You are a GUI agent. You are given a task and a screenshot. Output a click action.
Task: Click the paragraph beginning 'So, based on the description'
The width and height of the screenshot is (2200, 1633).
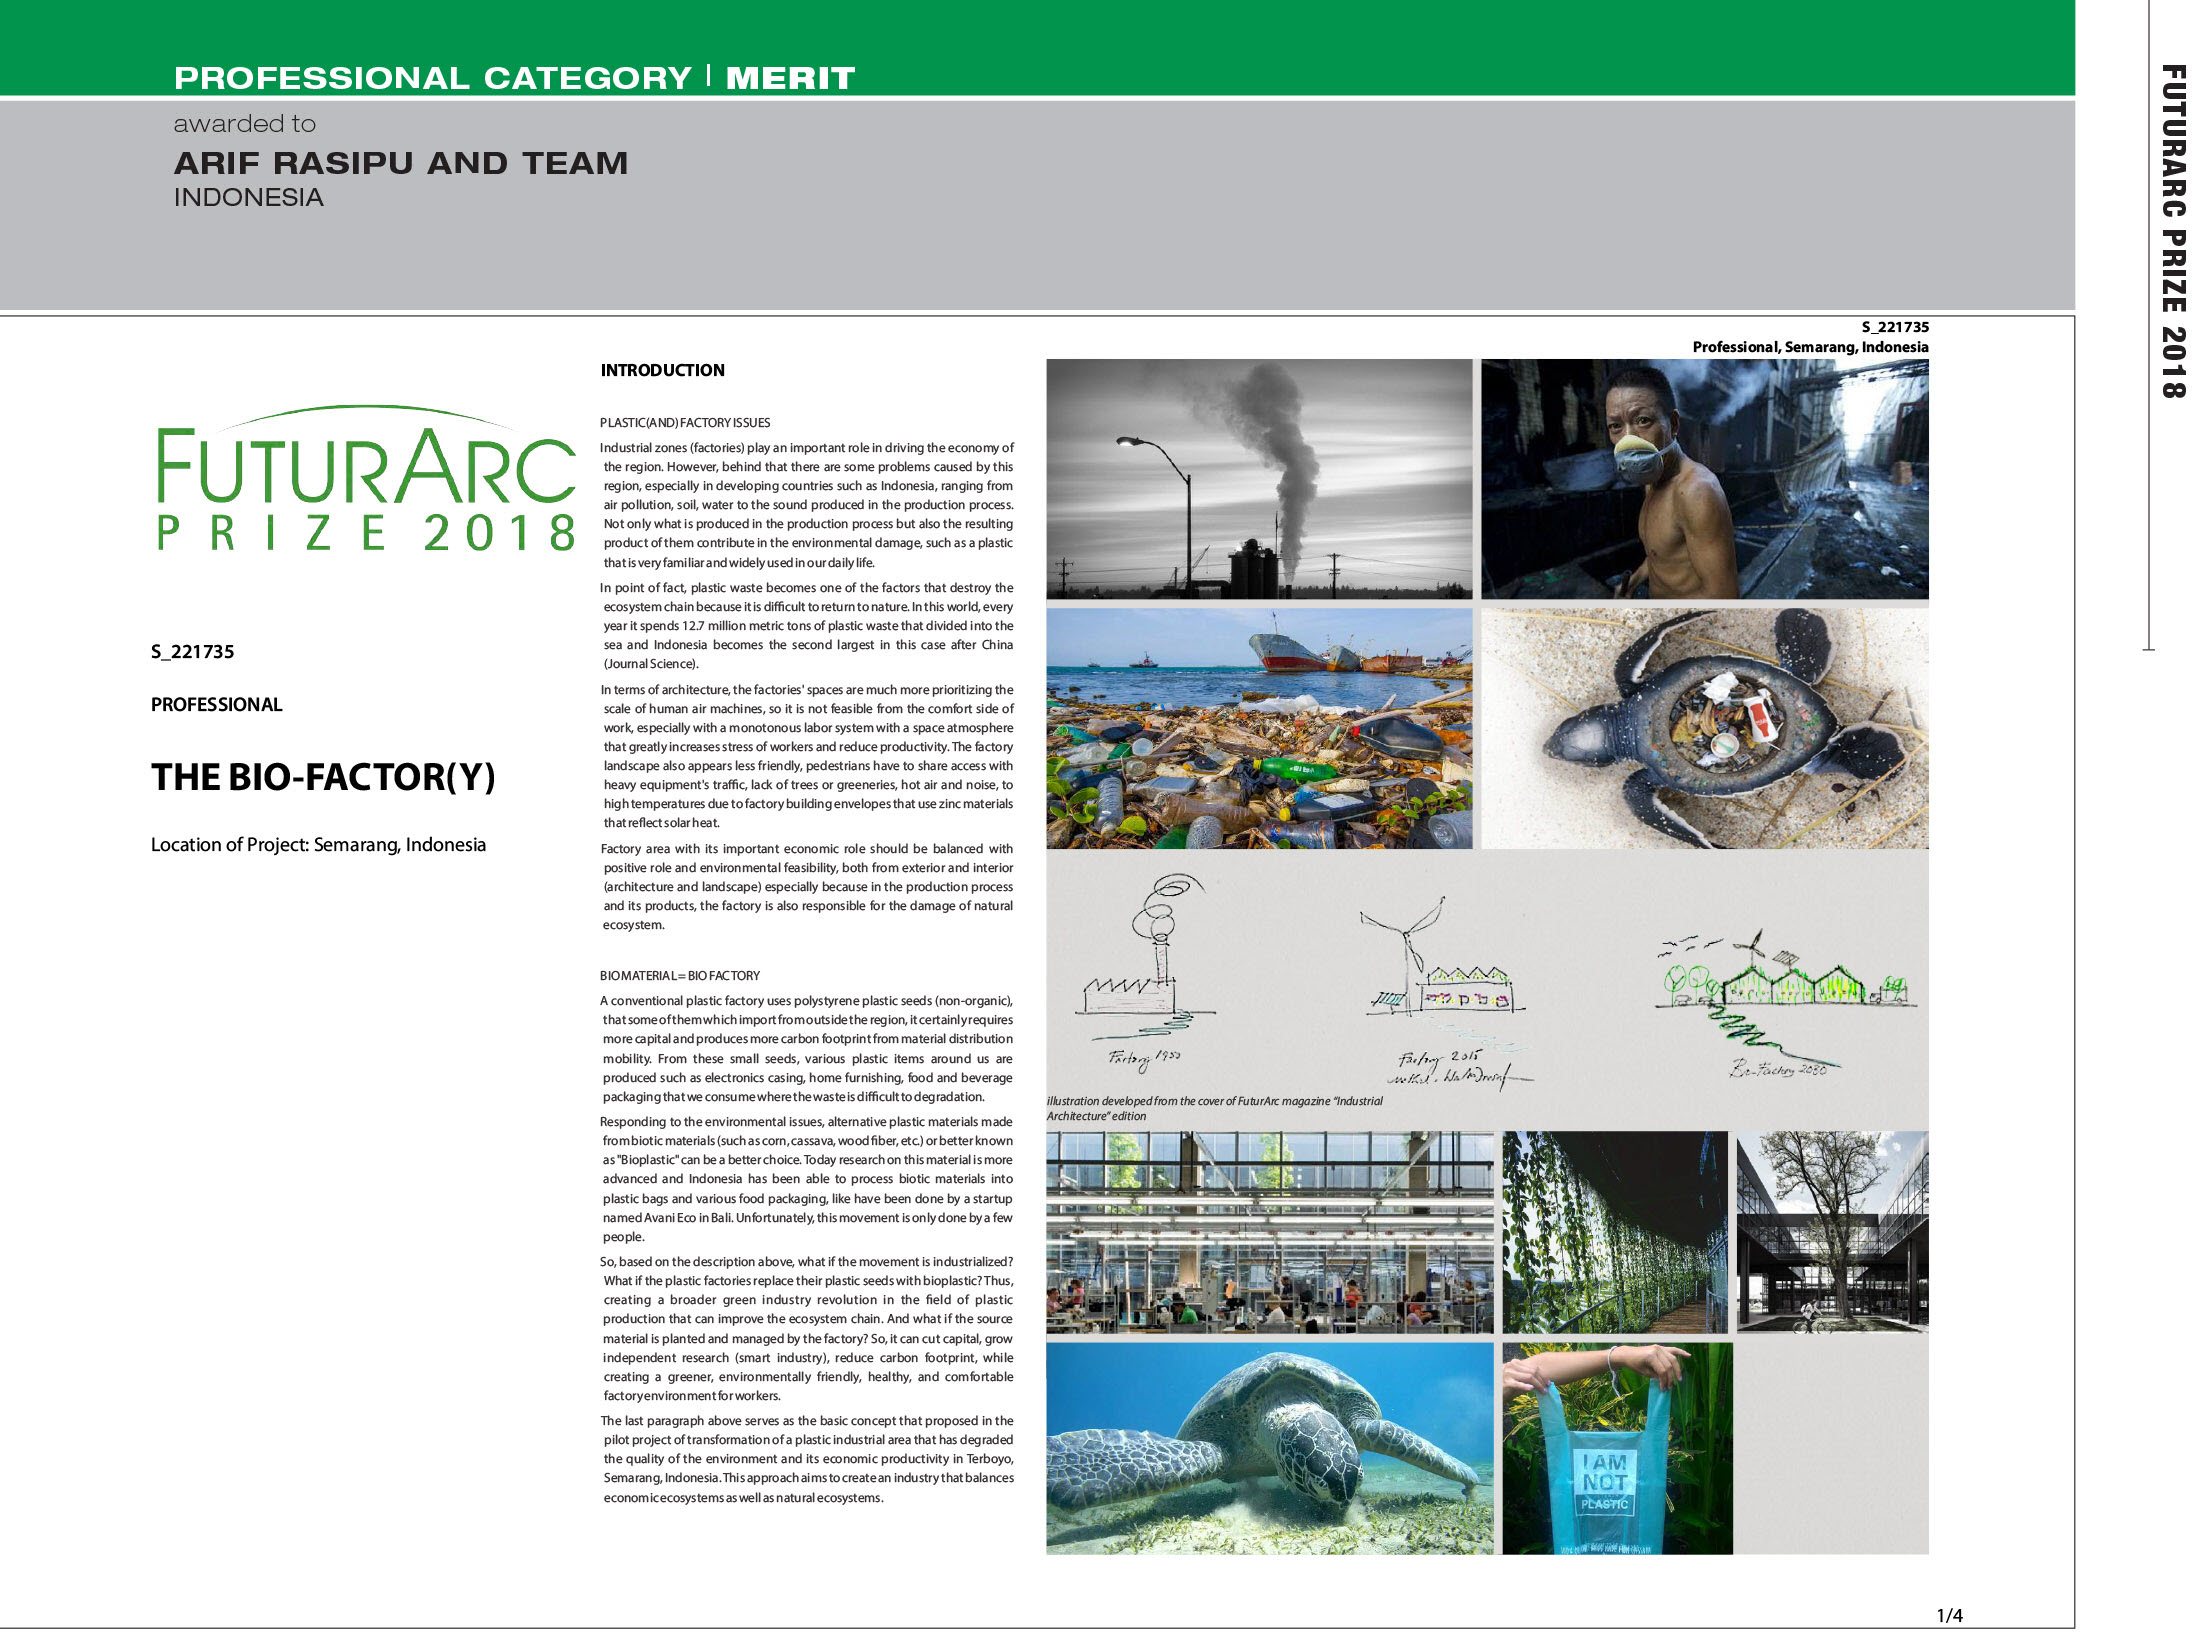click(x=807, y=1329)
